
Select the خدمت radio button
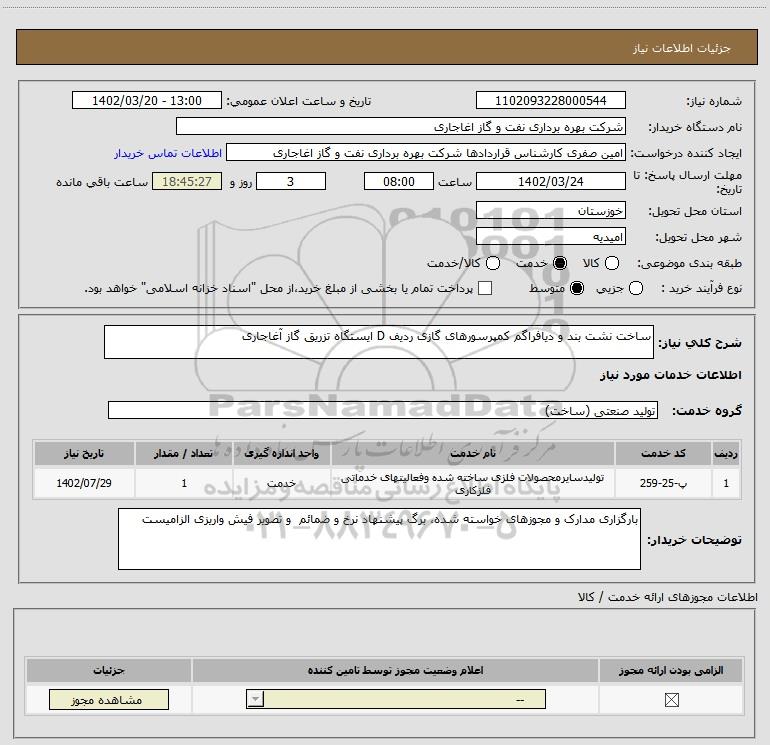click(560, 263)
